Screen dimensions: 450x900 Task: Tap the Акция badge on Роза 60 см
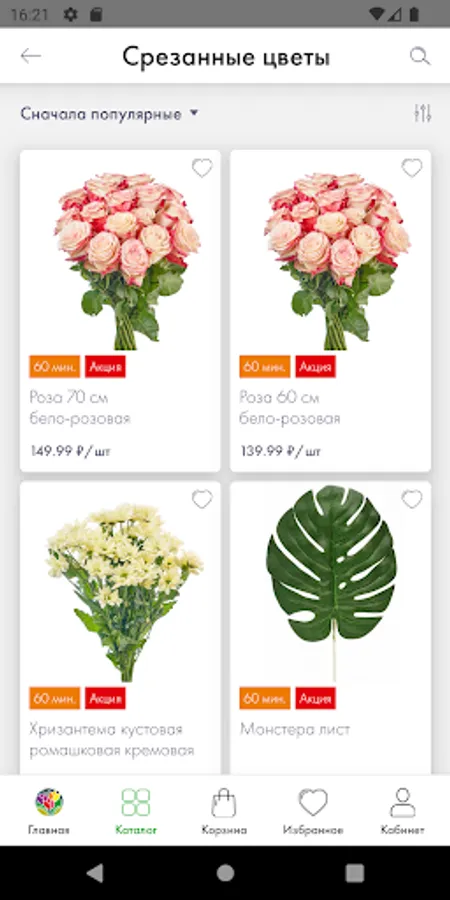pos(316,367)
